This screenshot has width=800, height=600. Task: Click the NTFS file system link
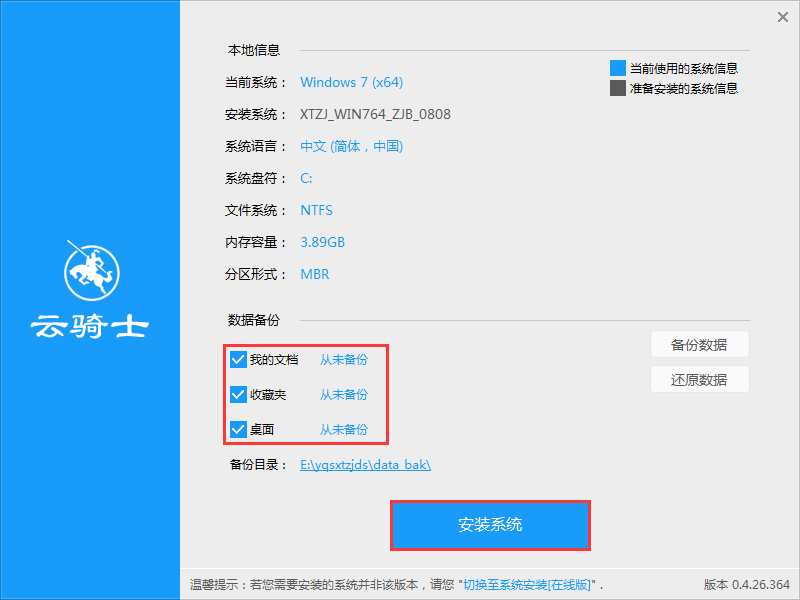[316, 210]
